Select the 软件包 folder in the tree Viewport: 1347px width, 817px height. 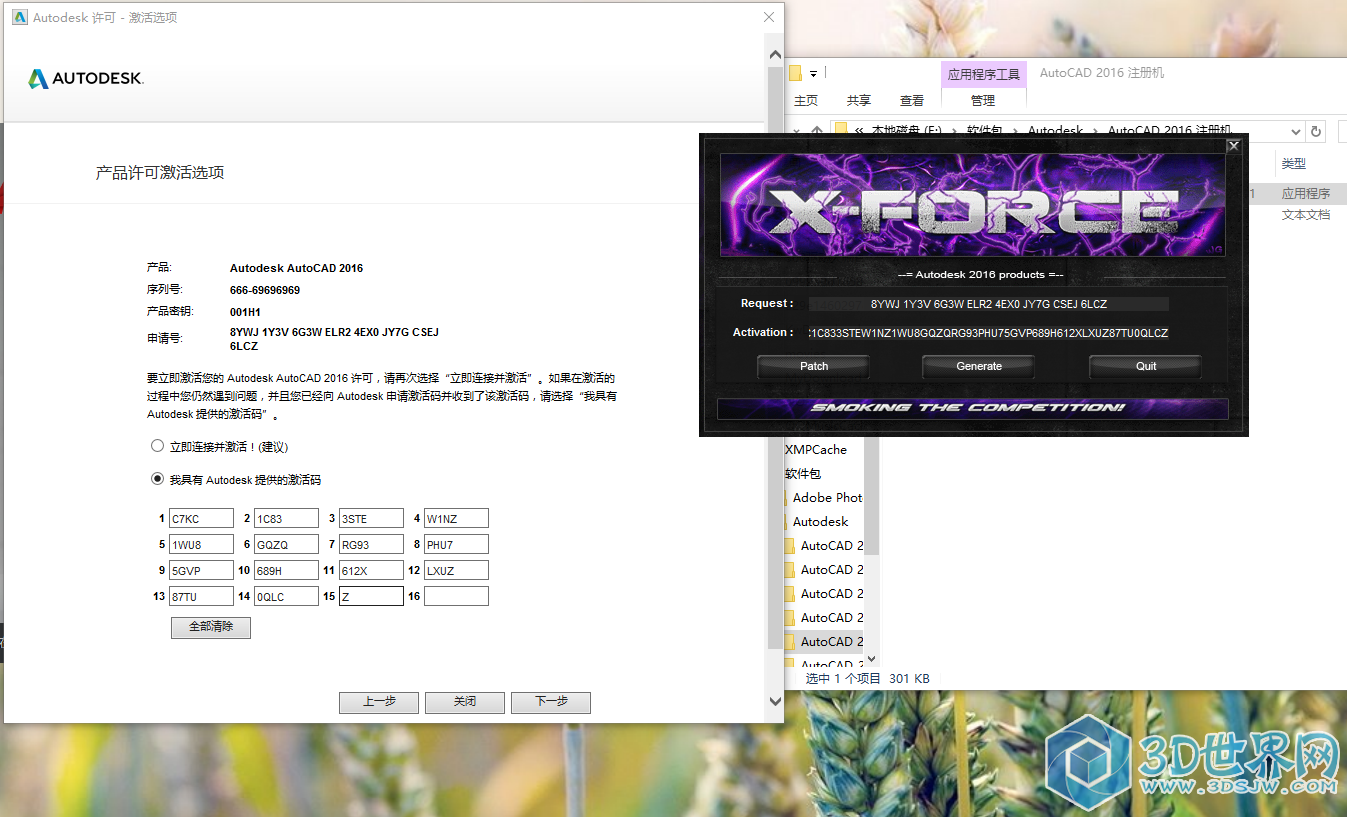pyautogui.click(x=803, y=473)
